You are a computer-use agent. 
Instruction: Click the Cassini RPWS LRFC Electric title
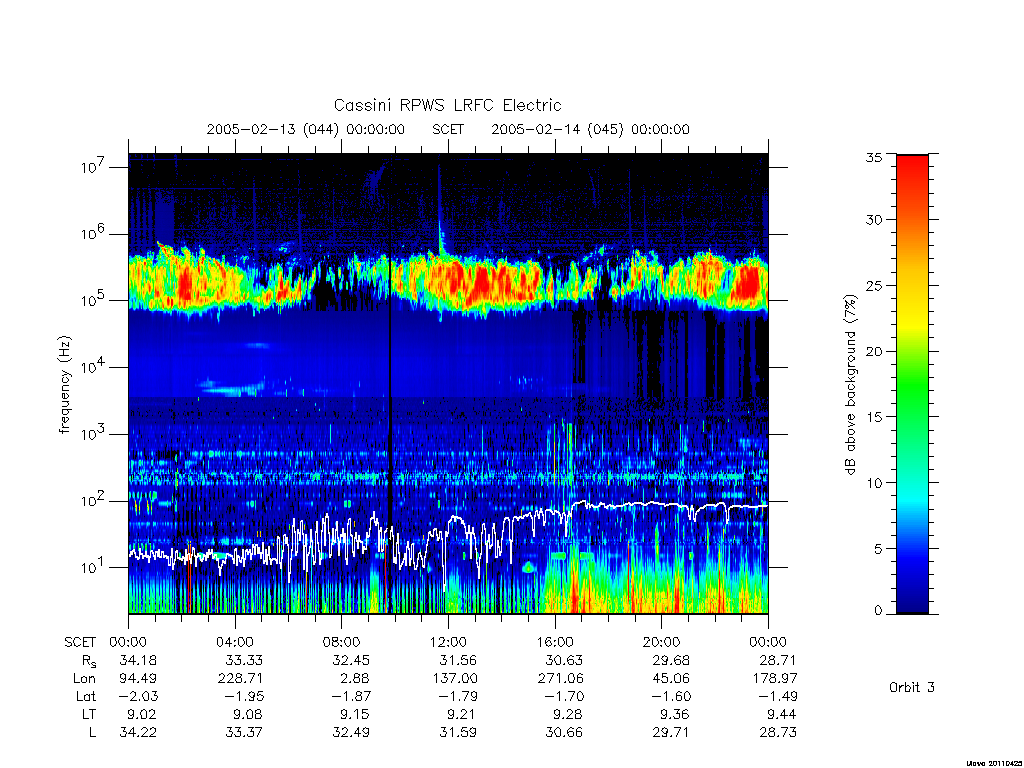point(447,105)
